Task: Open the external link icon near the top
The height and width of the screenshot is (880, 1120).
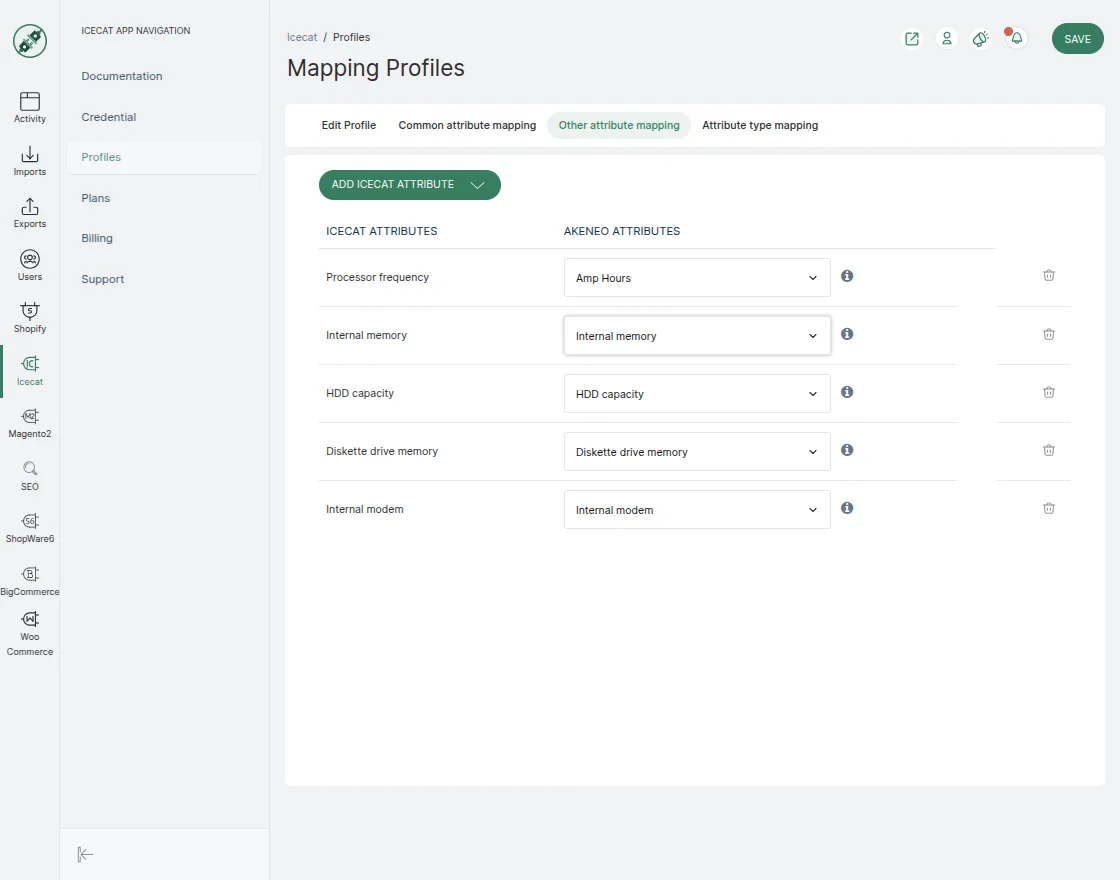Action: pos(911,38)
